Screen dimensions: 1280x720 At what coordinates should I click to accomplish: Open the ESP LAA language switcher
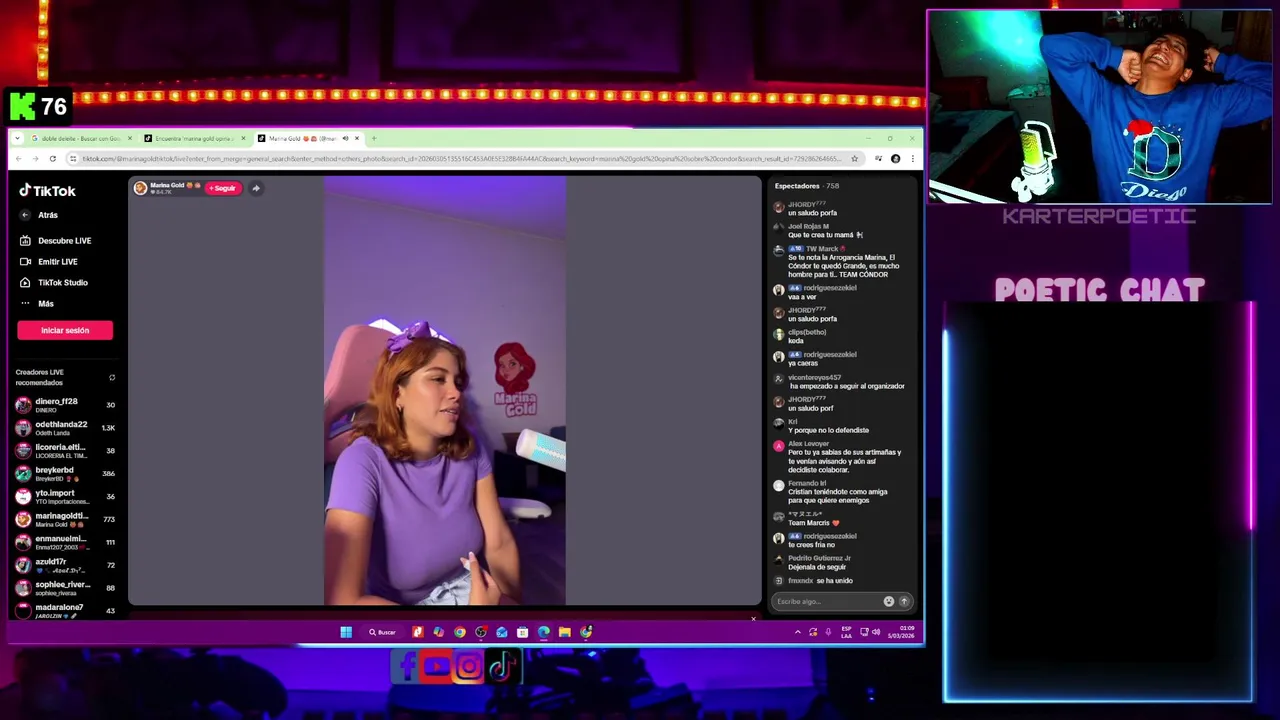(846, 632)
